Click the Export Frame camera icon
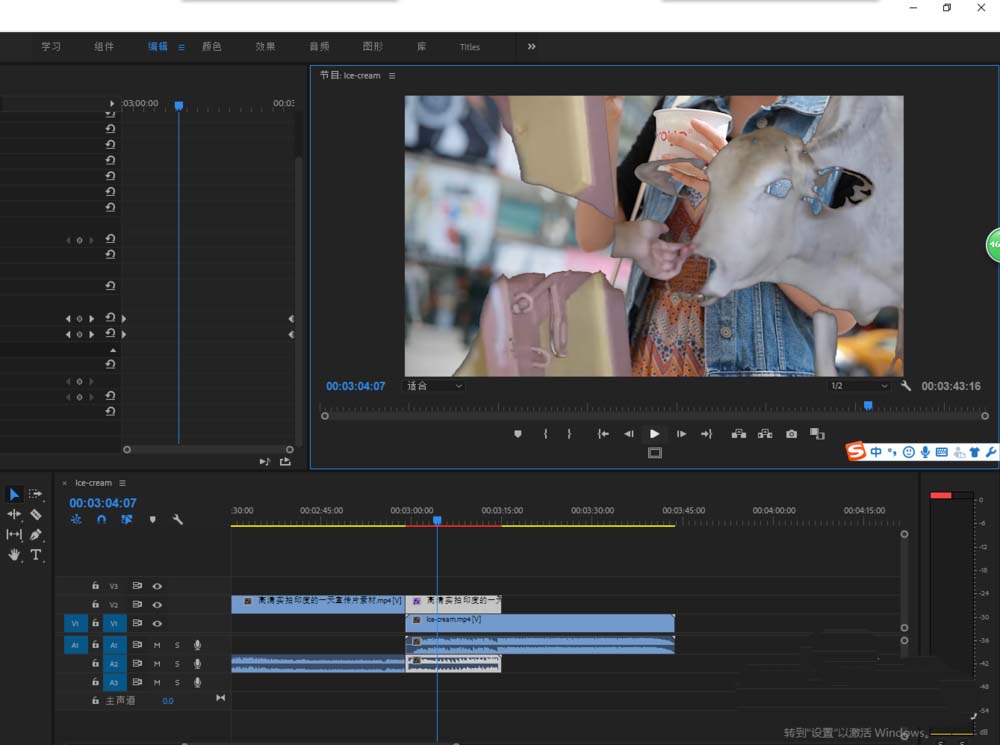1000x745 pixels. pyautogui.click(x=791, y=434)
